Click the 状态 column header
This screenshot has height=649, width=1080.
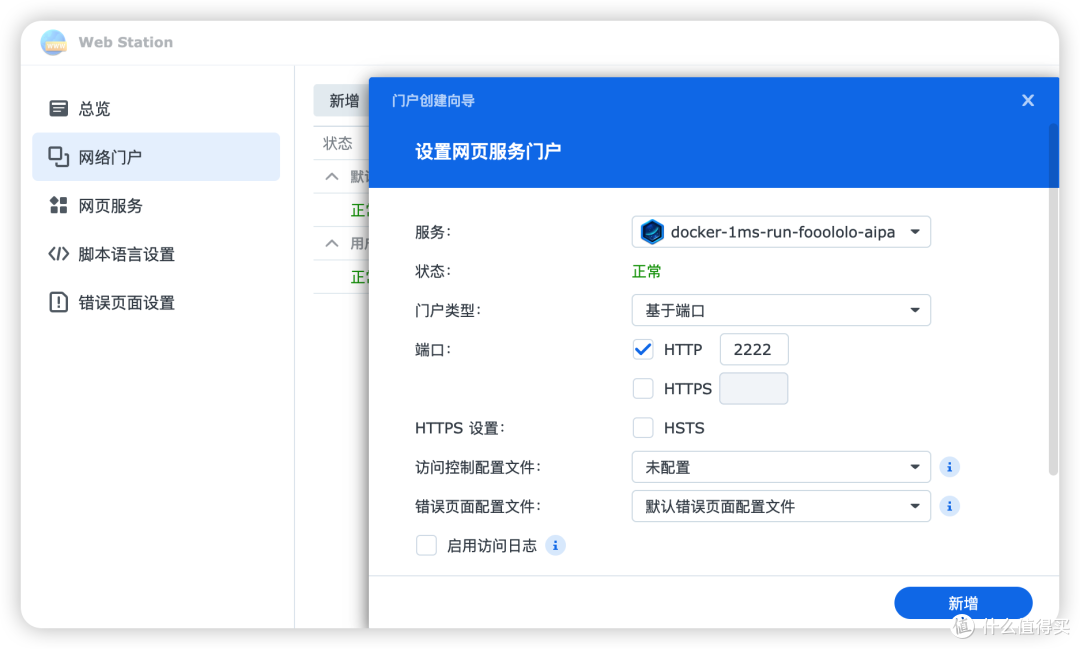tap(338, 143)
